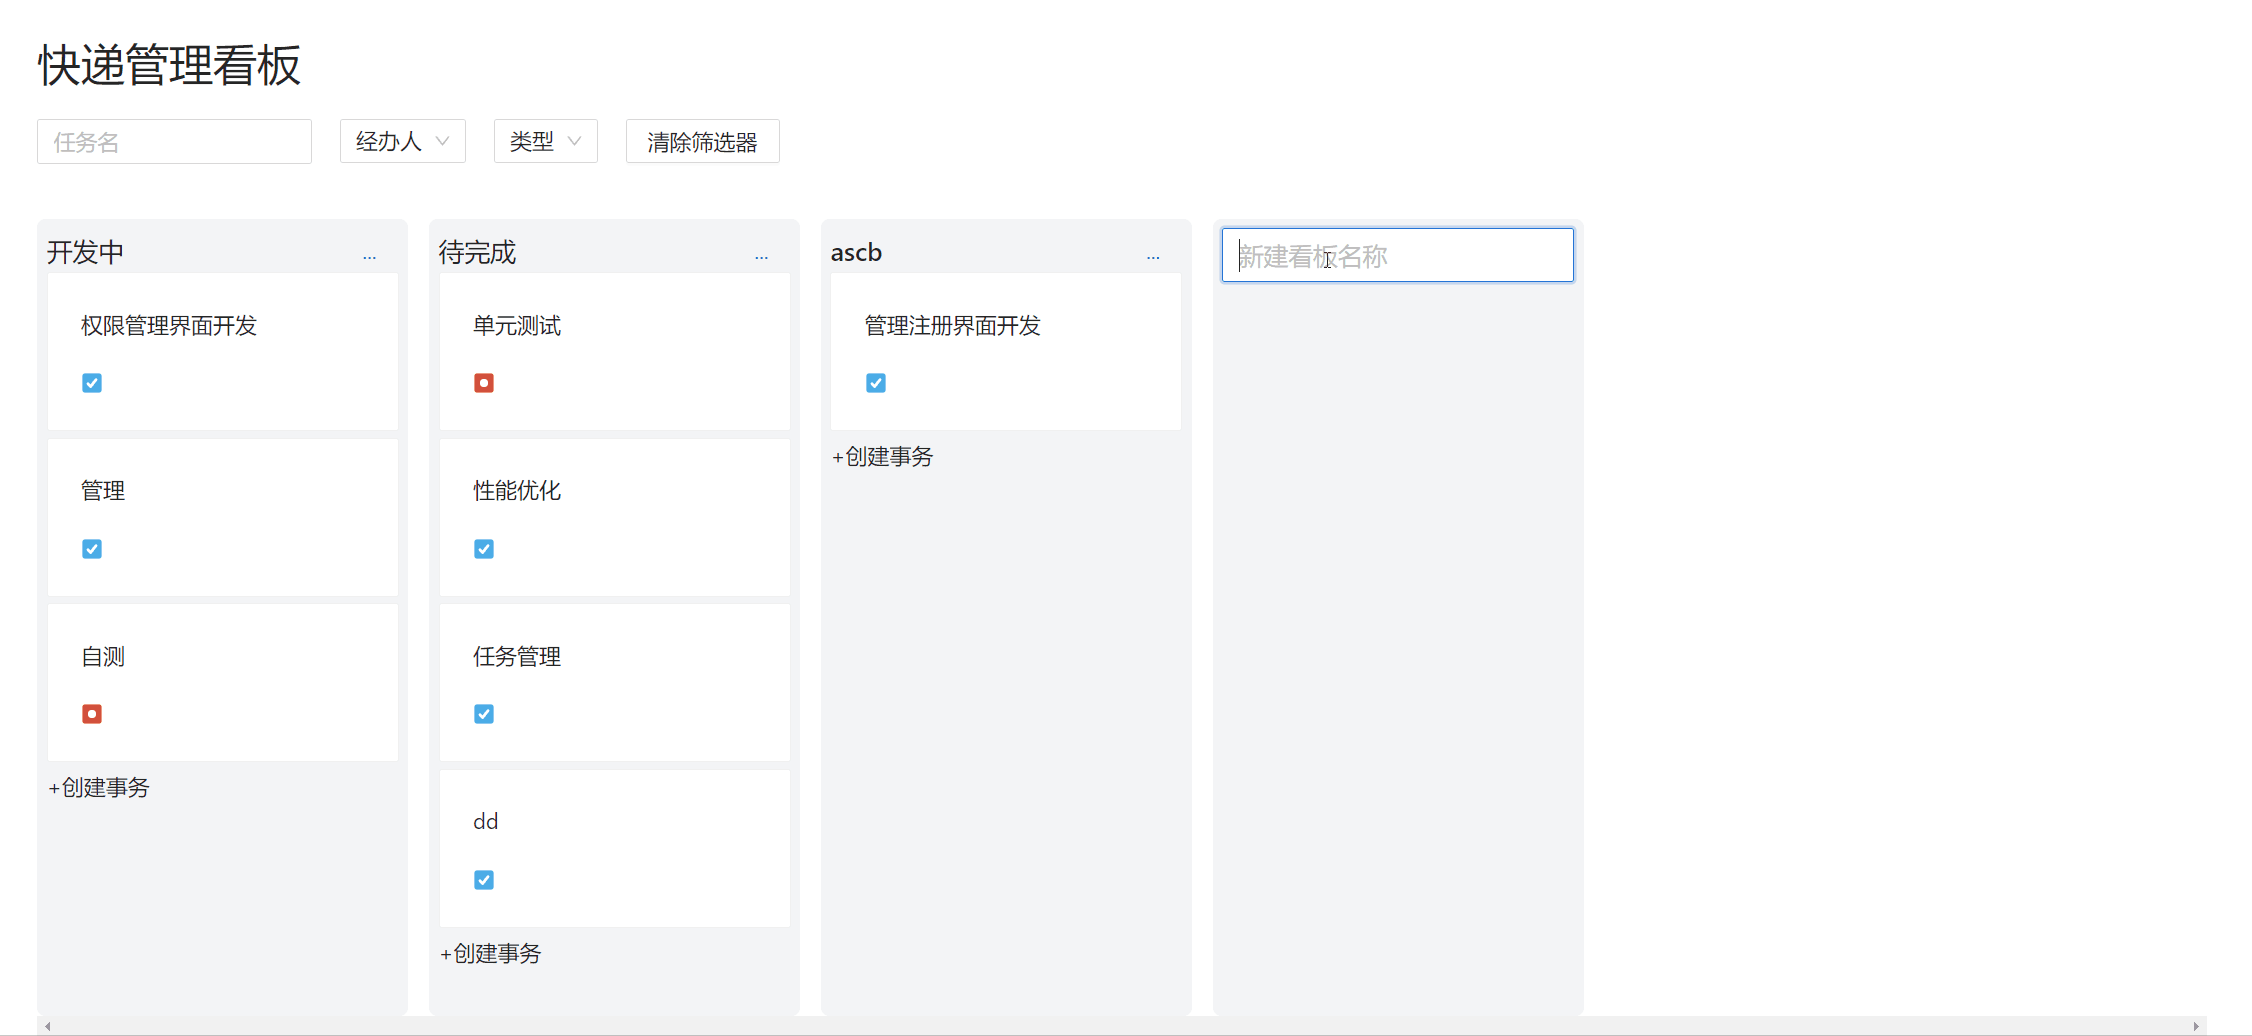Screen dimensions: 2252x1036
Task: Click the 任务名 search input
Action: 173,141
